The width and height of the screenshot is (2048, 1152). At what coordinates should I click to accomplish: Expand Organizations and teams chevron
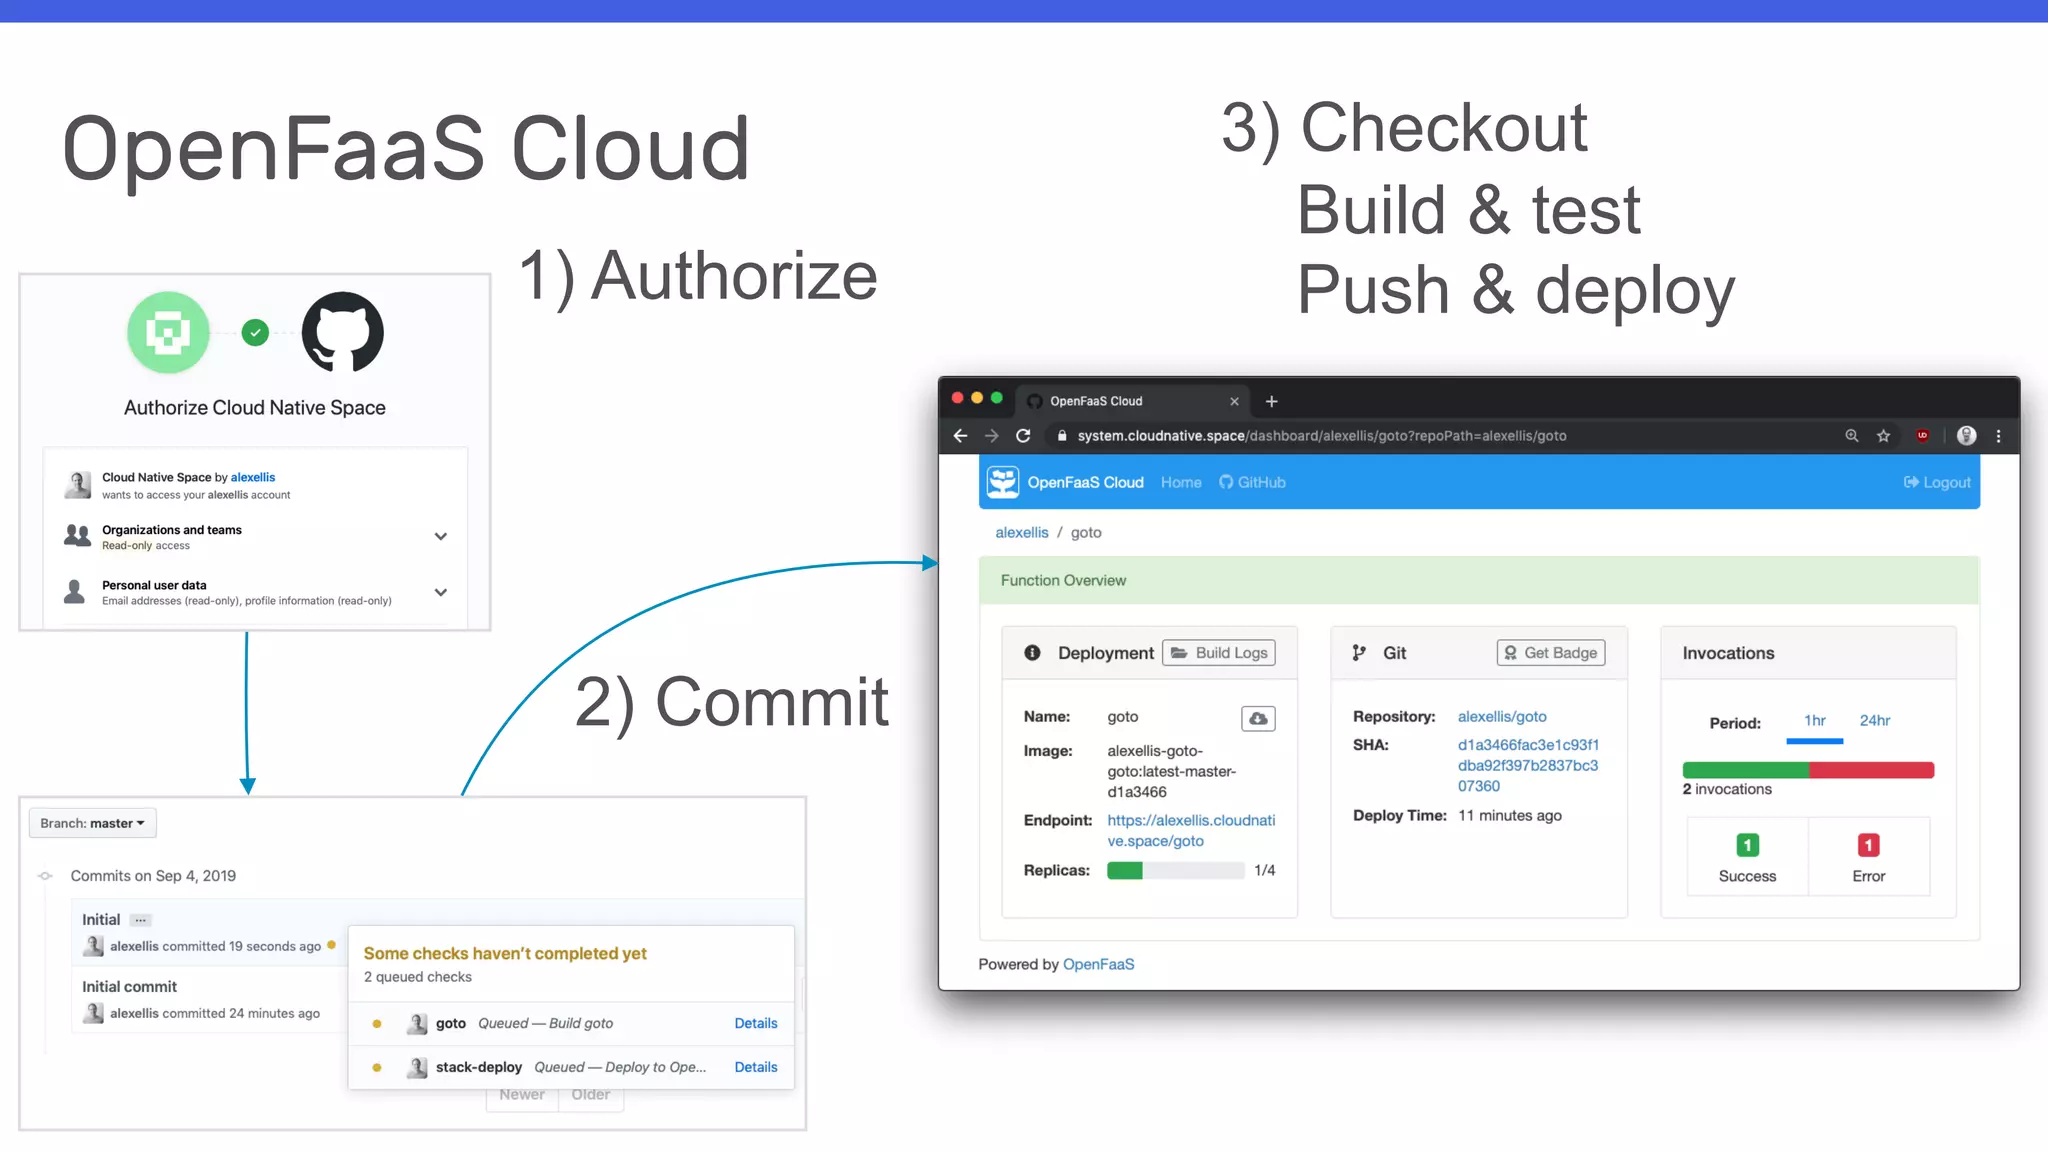pos(440,536)
